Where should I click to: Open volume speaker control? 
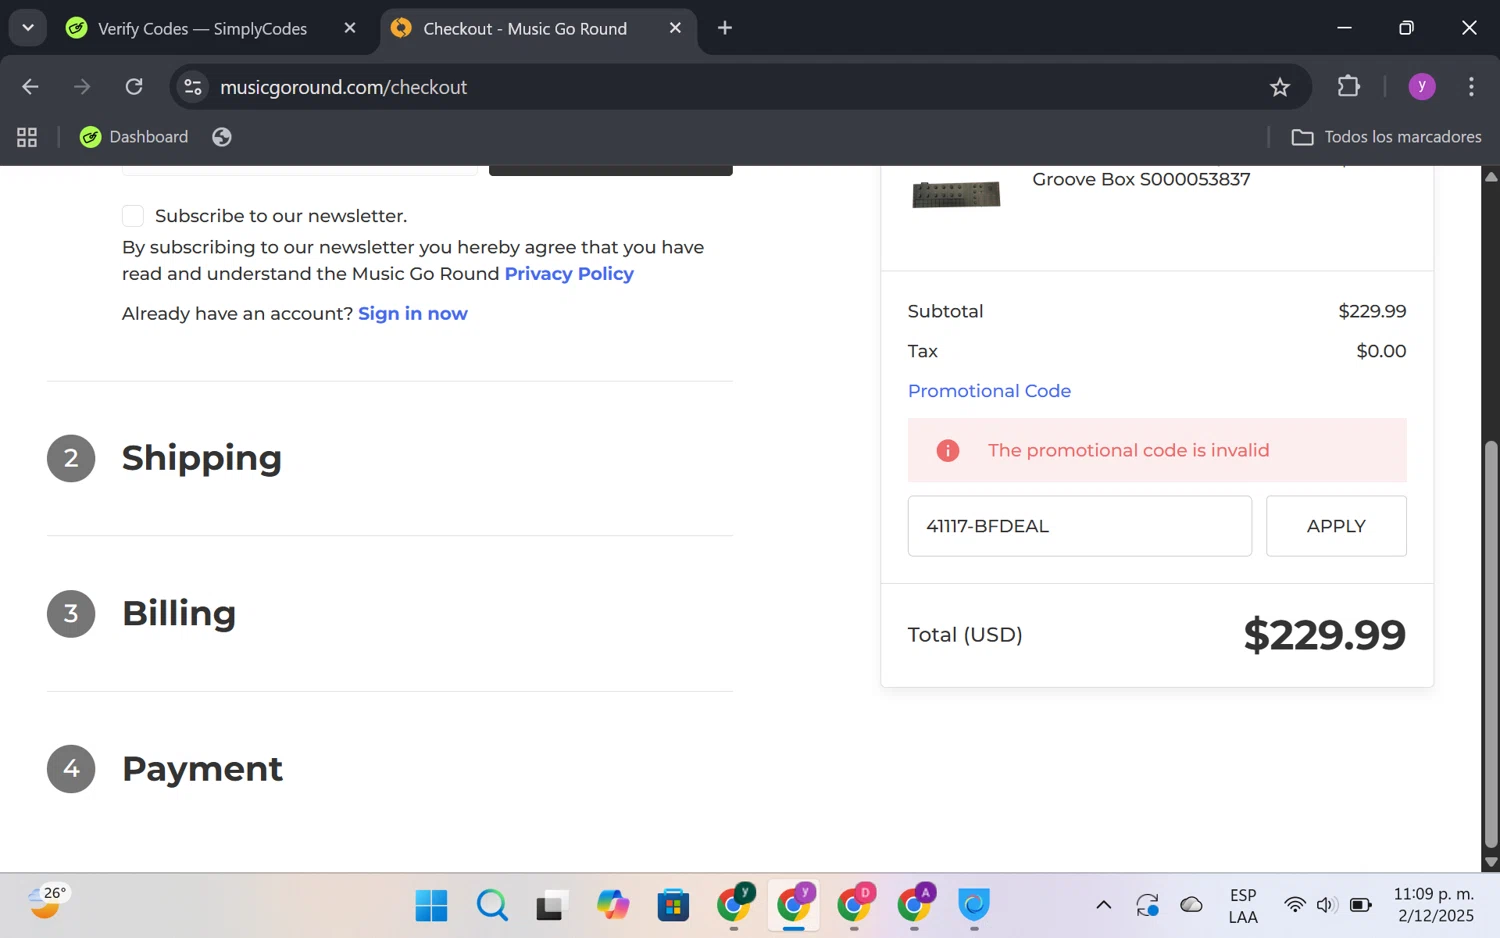click(1327, 906)
